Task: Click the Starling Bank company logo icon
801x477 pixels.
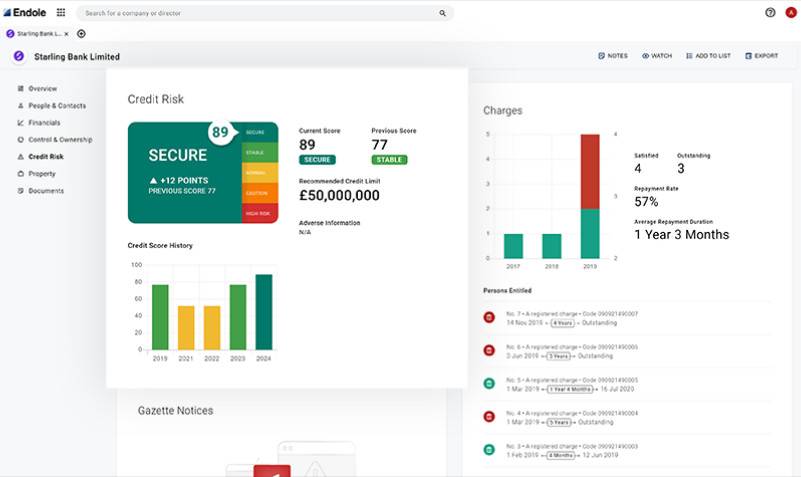Action: point(19,57)
